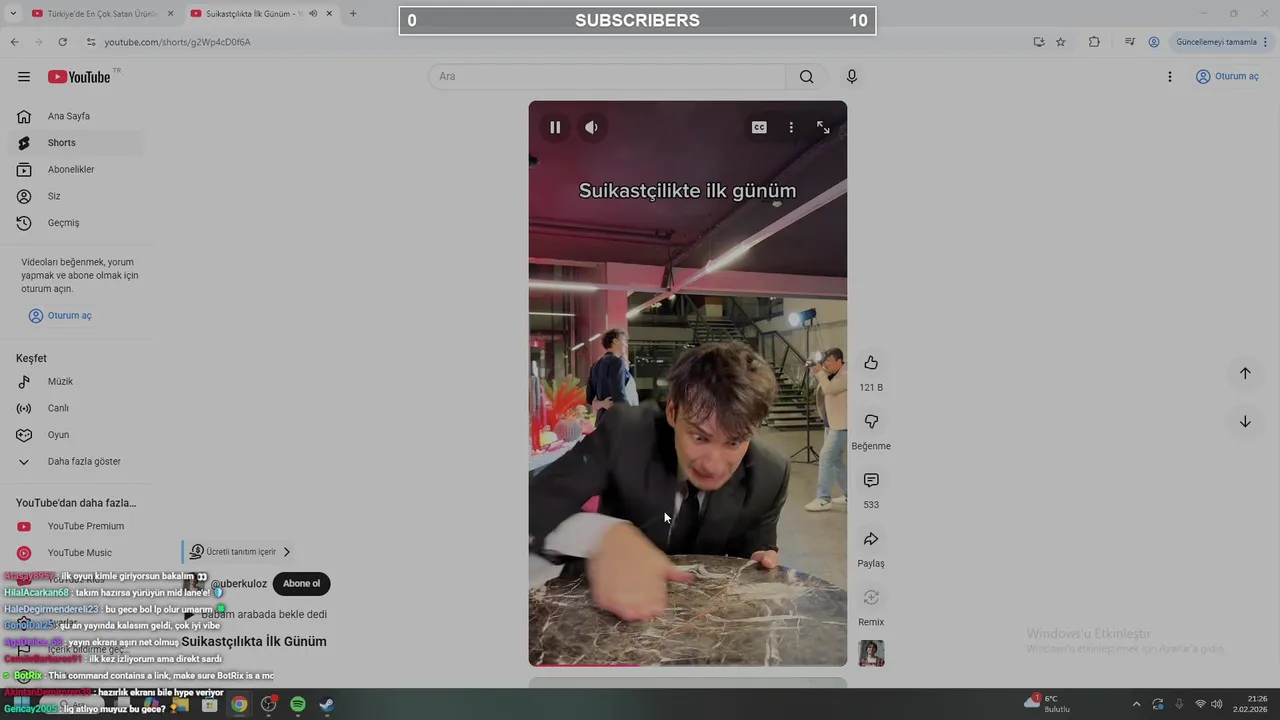Image resolution: width=1280 pixels, height=720 pixels.
Task: Close the Suikastçılıkta İlk Günüm tab
Action: [329, 14]
